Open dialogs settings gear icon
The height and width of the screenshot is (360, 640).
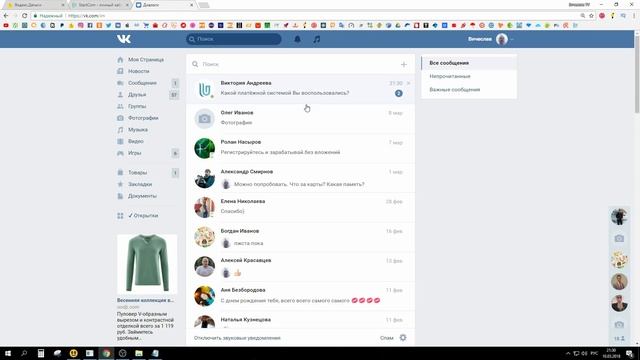click(403, 338)
